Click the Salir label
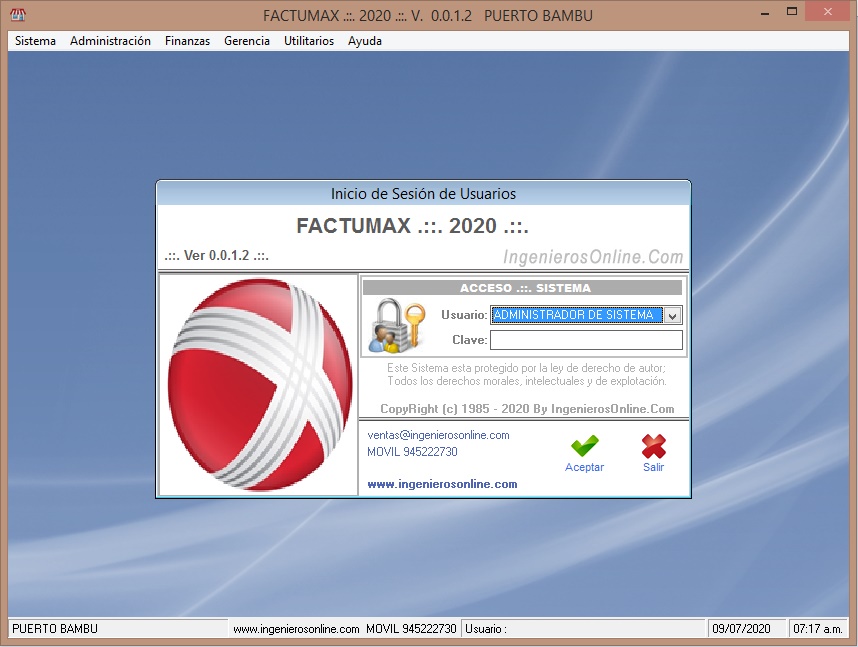This screenshot has width=858, height=647. pos(653,467)
